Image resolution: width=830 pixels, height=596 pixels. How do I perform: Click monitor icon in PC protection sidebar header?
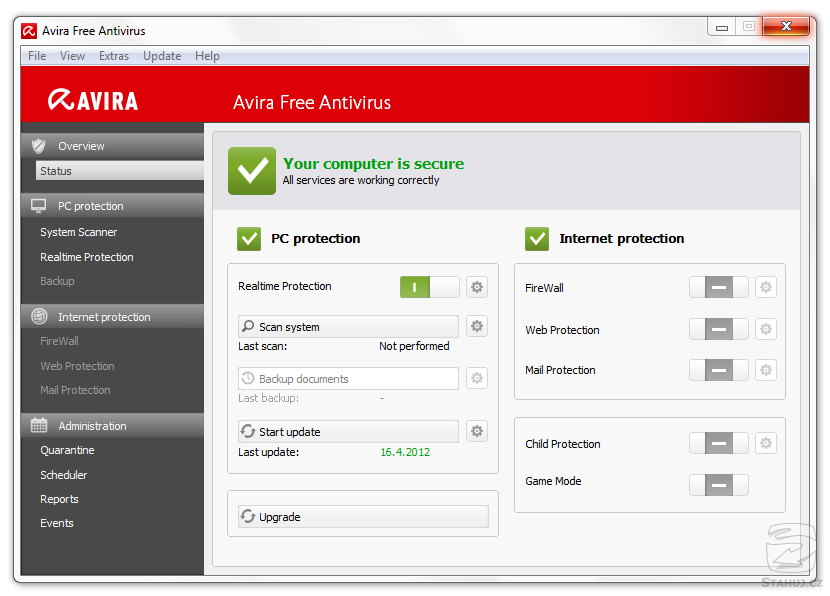coord(38,205)
